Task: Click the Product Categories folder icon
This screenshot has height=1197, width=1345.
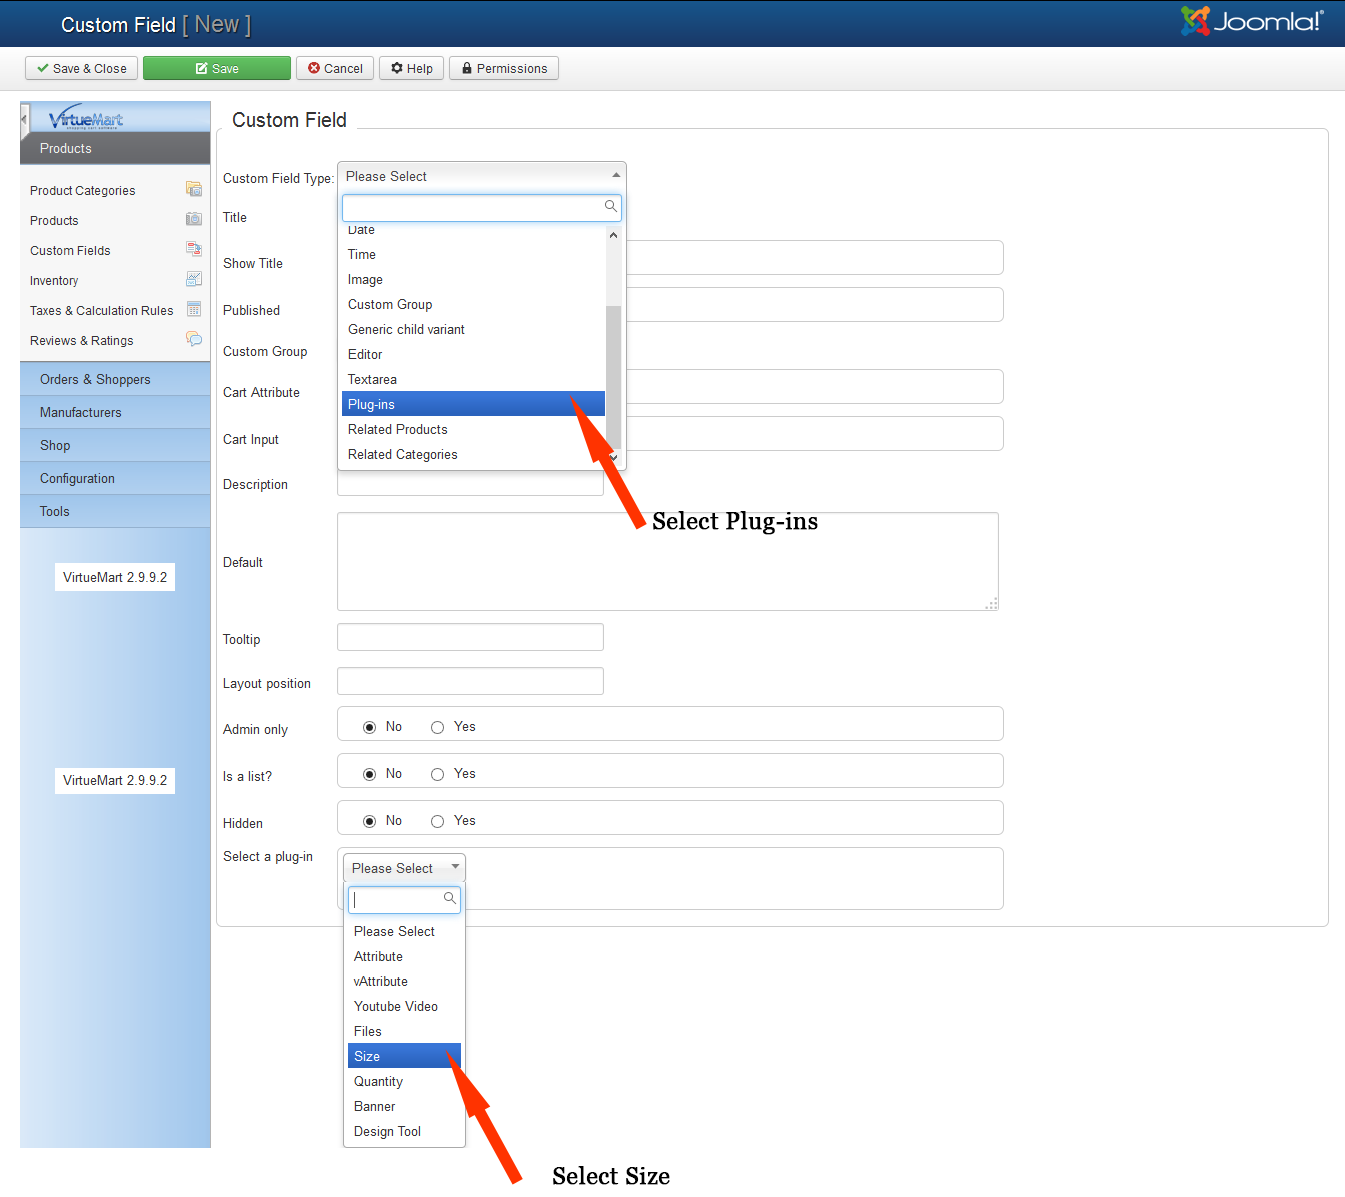Action: (194, 189)
